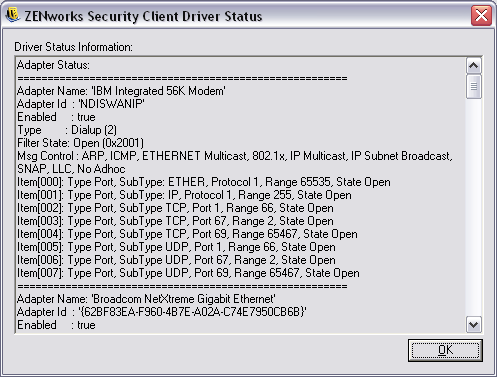The height and width of the screenshot is (377, 497).
Task: Click the Filter State Open (0x2001) line
Action: point(80,143)
